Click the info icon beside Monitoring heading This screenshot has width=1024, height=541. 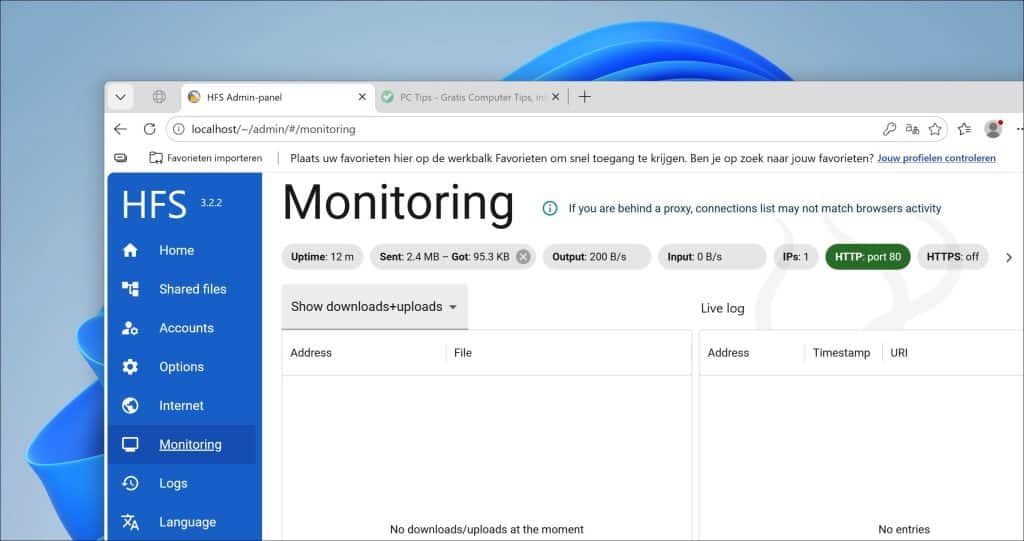(x=550, y=208)
